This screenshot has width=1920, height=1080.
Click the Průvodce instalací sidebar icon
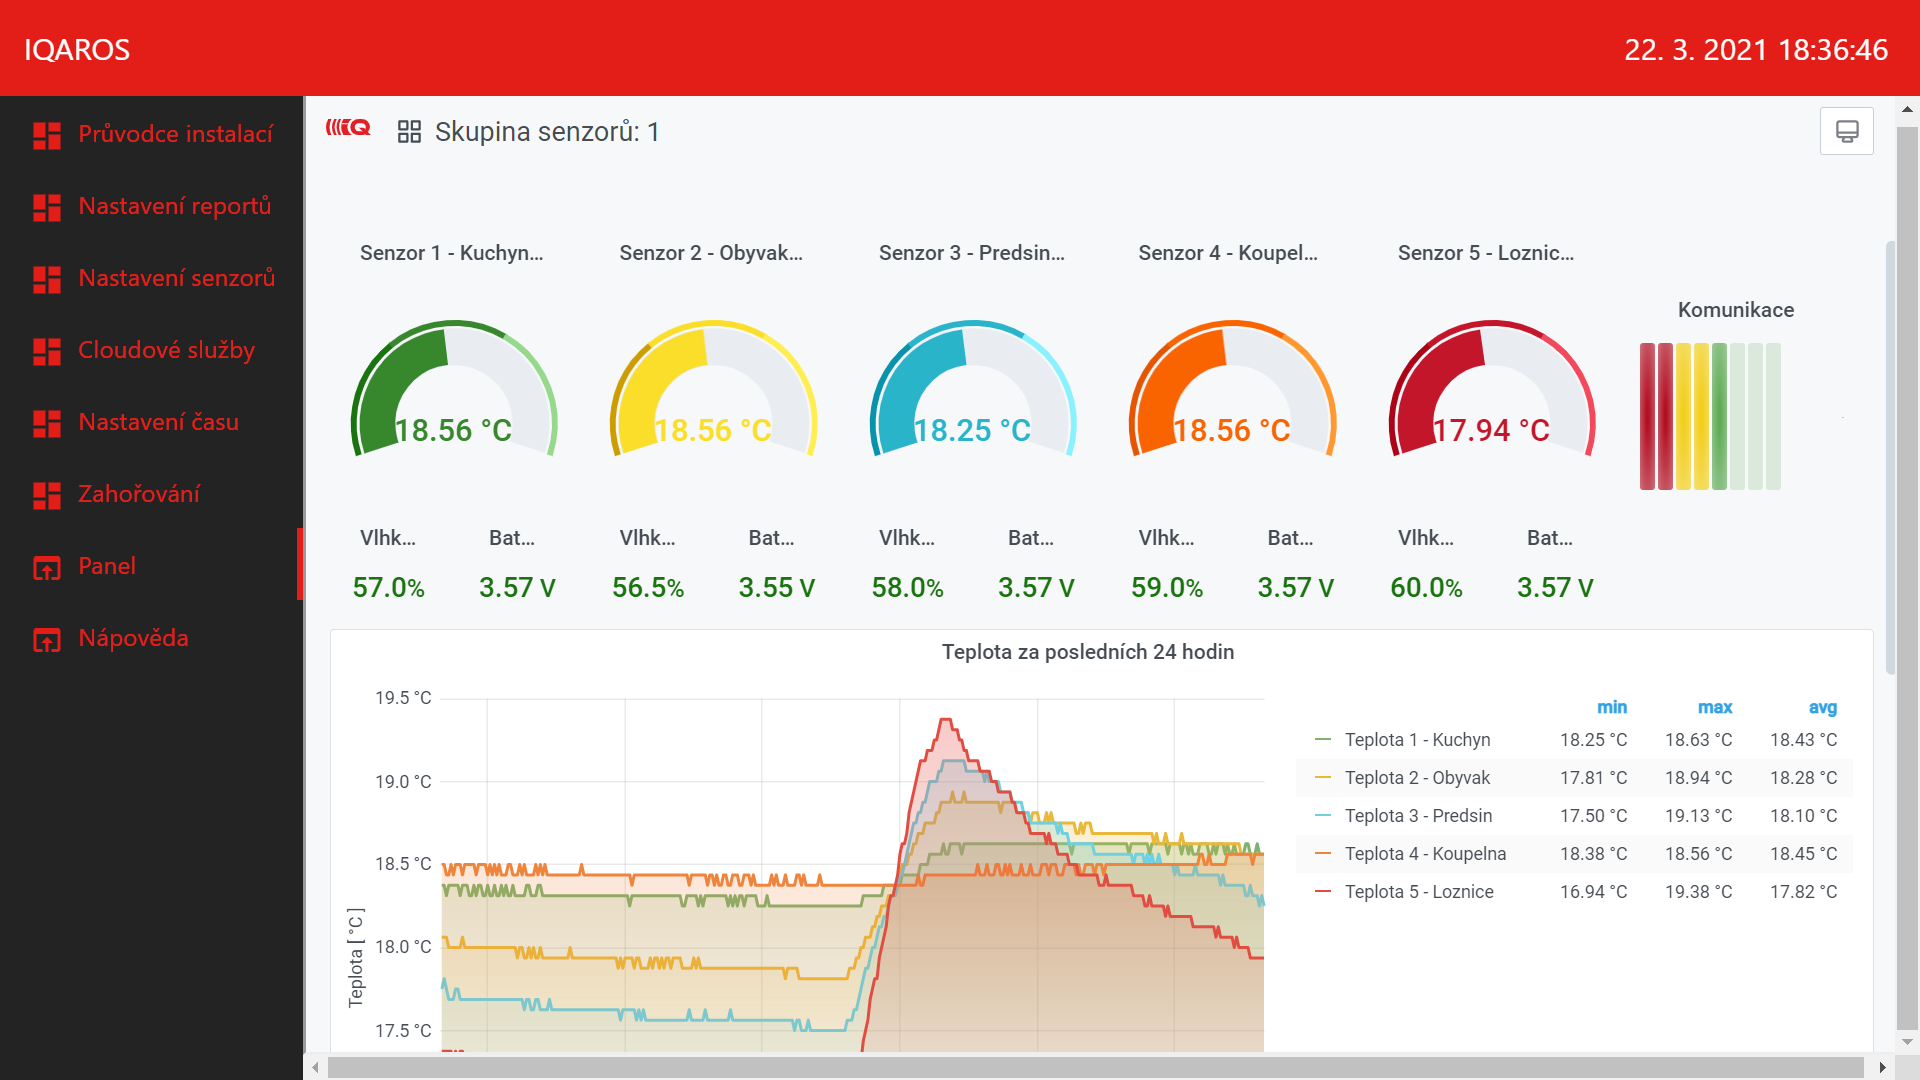pos(47,135)
